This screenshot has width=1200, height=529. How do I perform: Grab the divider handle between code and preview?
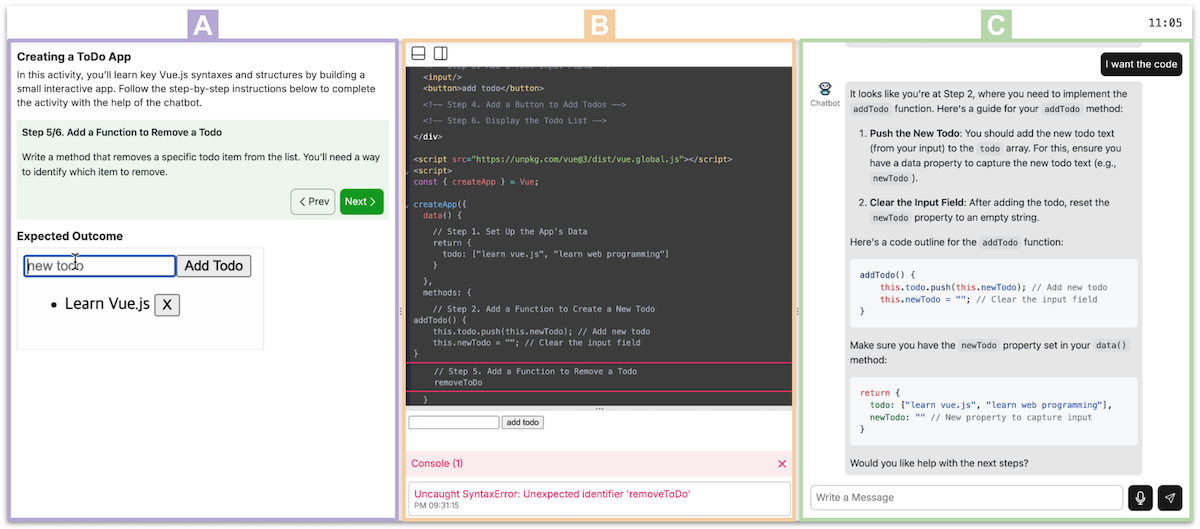click(x=599, y=409)
